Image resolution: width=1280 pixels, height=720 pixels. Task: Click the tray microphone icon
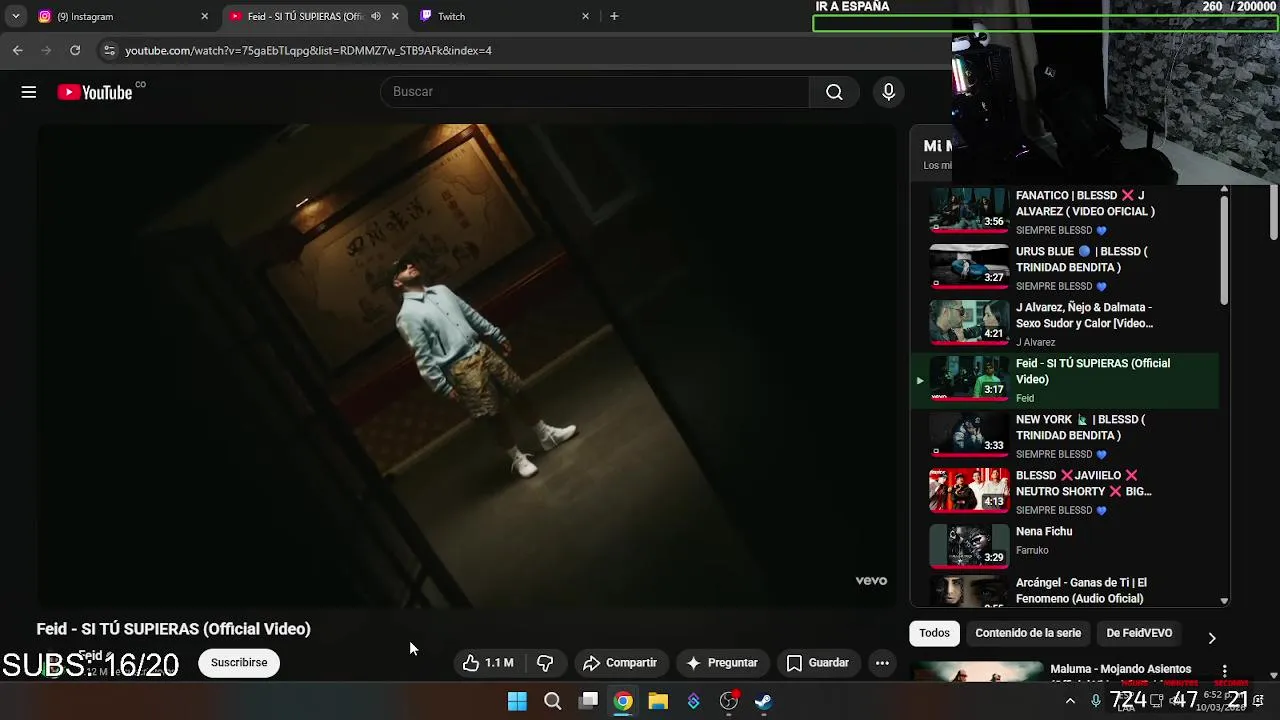[x=1096, y=701]
